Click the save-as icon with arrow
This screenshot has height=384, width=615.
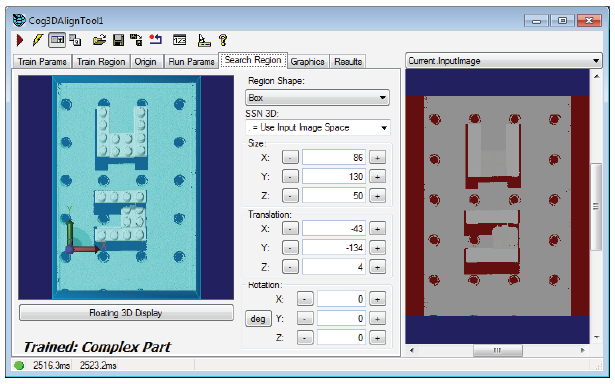click(136, 40)
